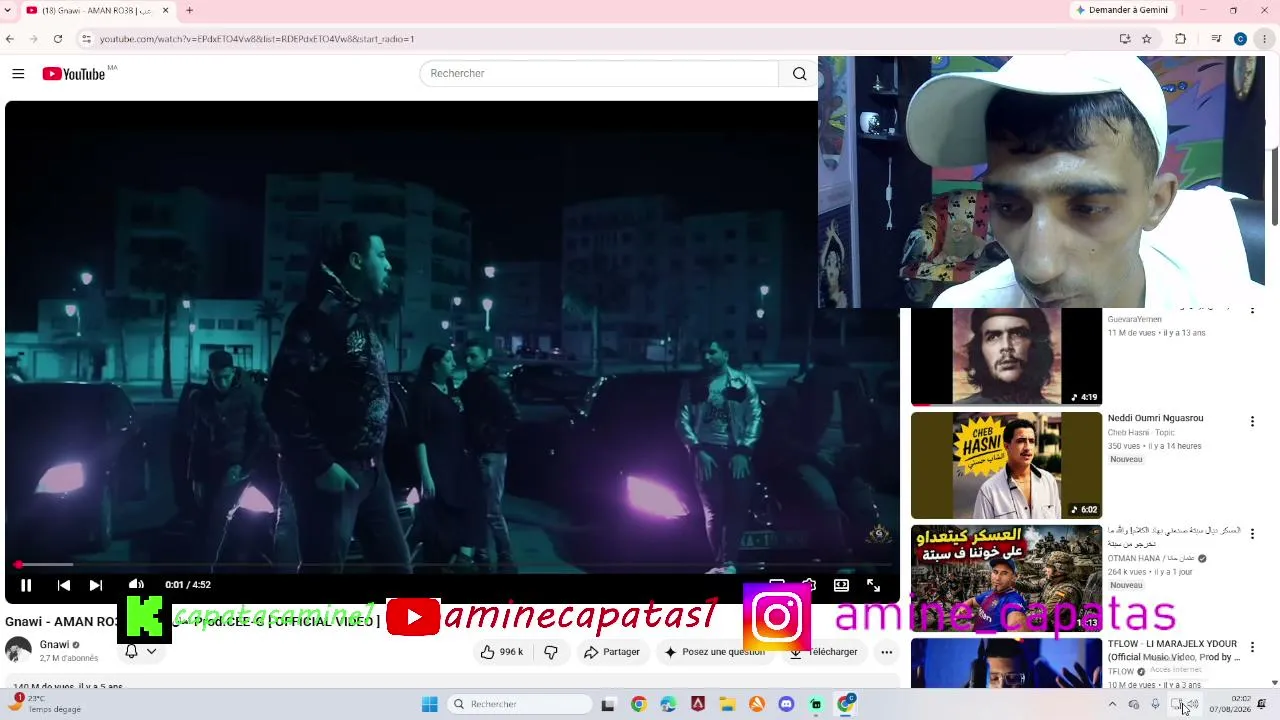View site information icon in address bar
Screen dimensions: 1280x720
pos(87,39)
